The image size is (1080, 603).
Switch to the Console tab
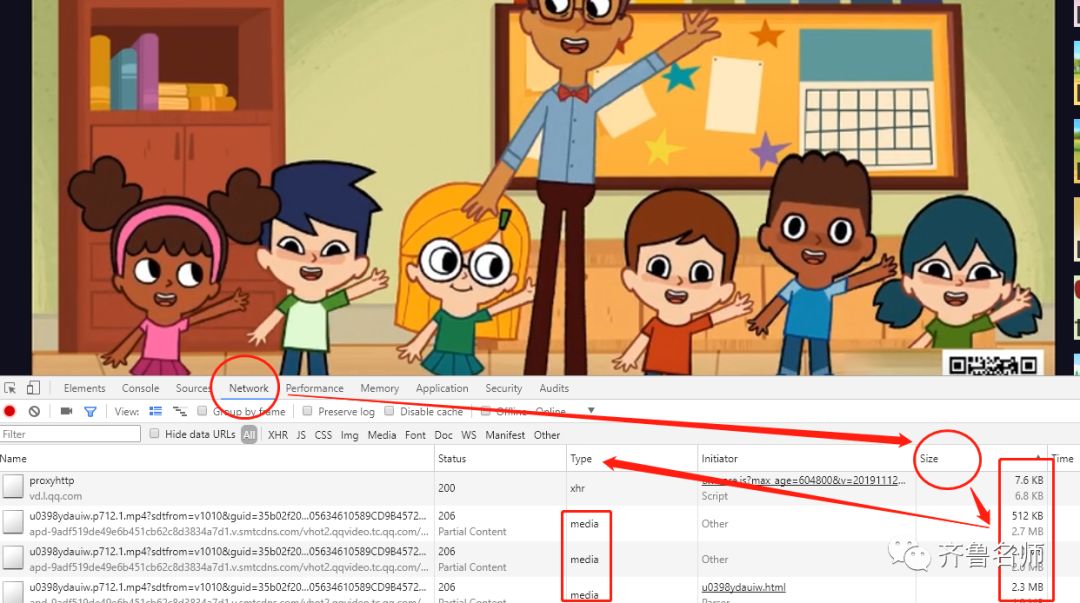141,388
